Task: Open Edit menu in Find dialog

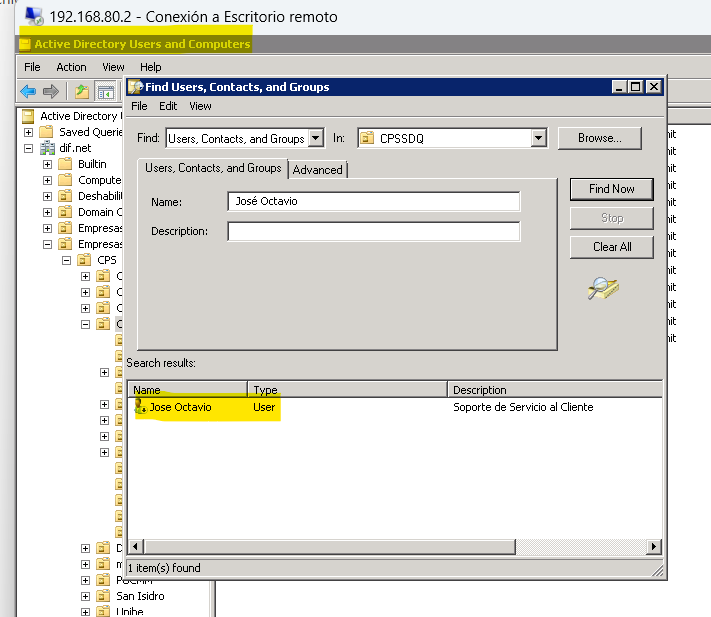Action: pos(168,106)
